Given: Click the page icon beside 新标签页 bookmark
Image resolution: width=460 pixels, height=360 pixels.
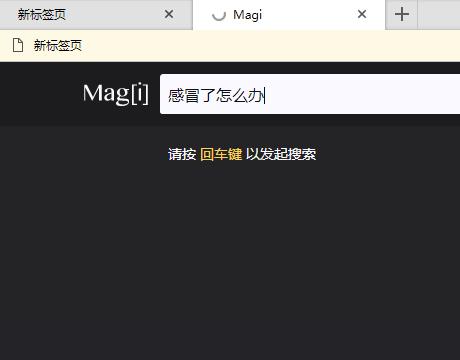Looking at the screenshot, I should tap(18, 45).
